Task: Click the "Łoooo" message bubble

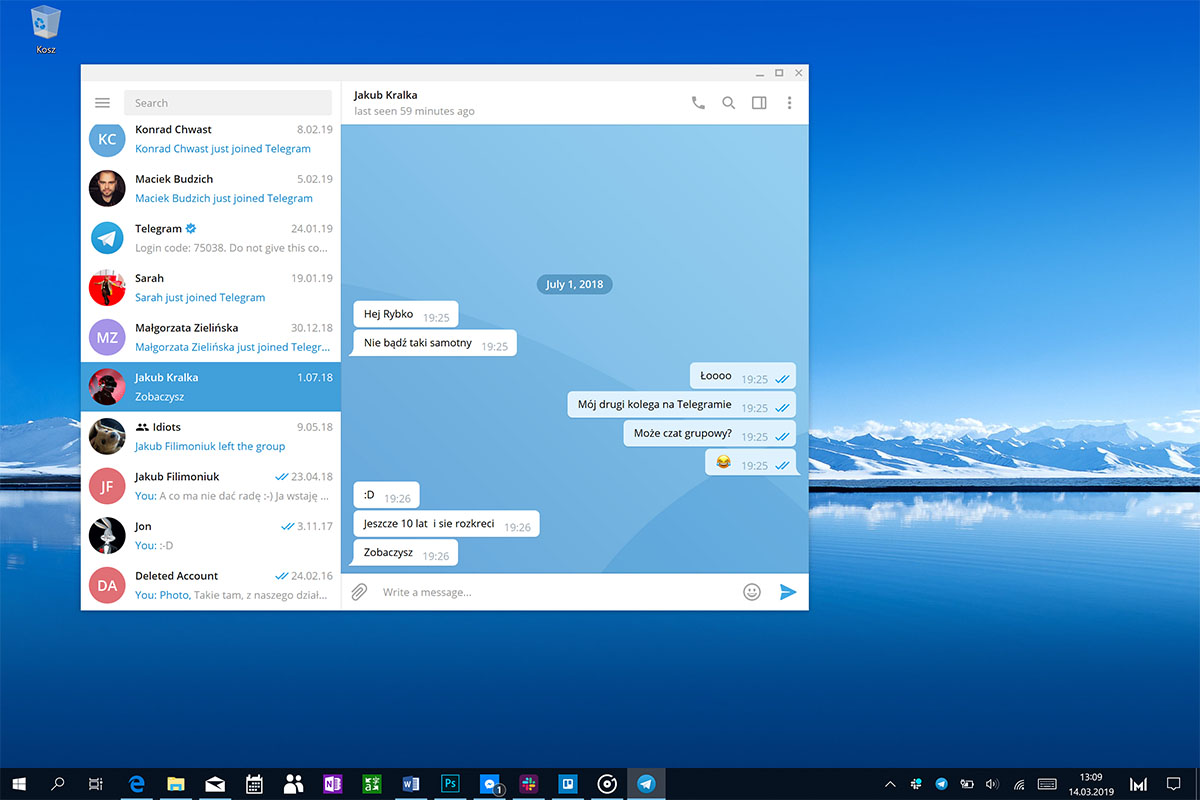Action: [x=743, y=376]
